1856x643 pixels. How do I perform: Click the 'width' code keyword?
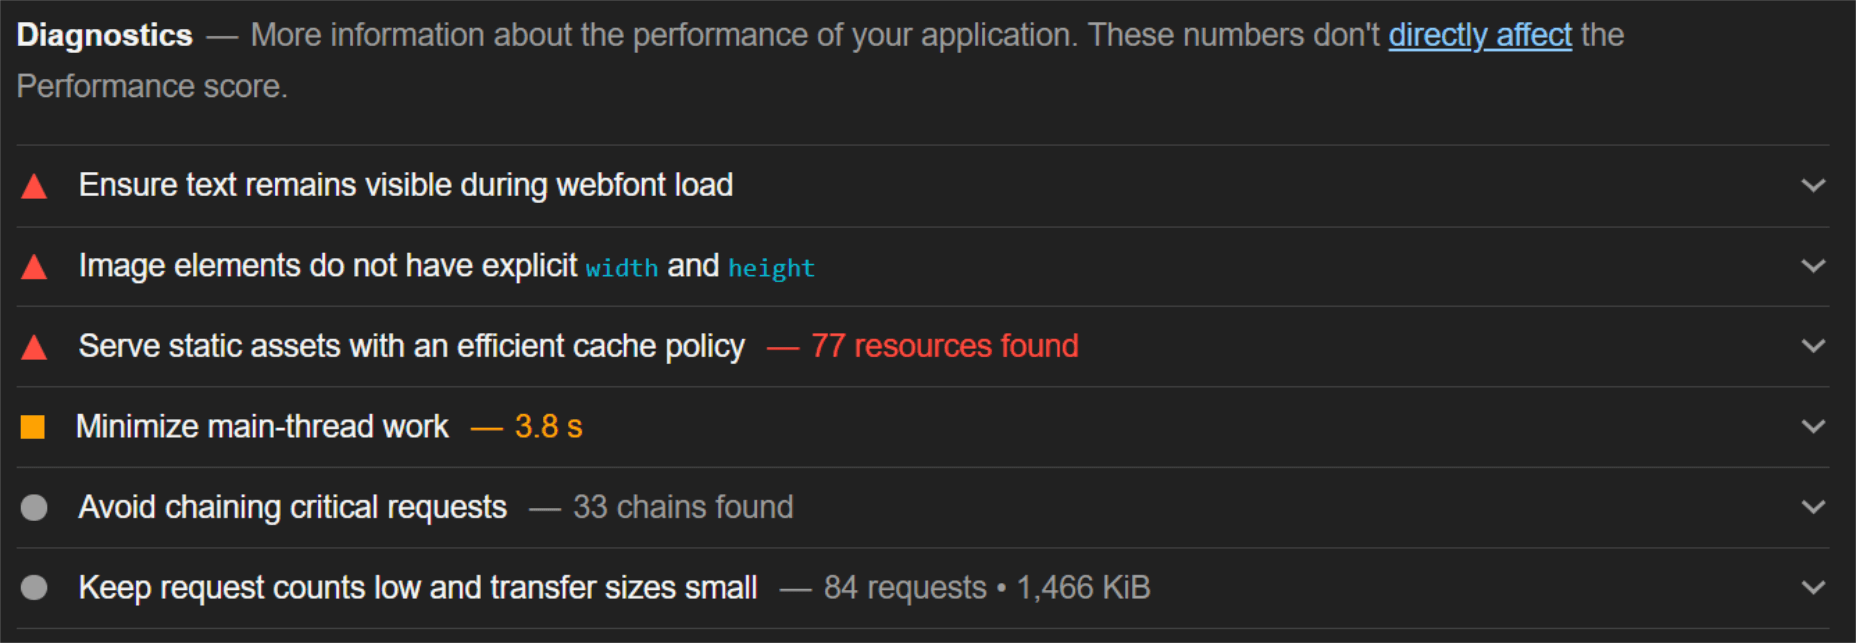pos(622,268)
